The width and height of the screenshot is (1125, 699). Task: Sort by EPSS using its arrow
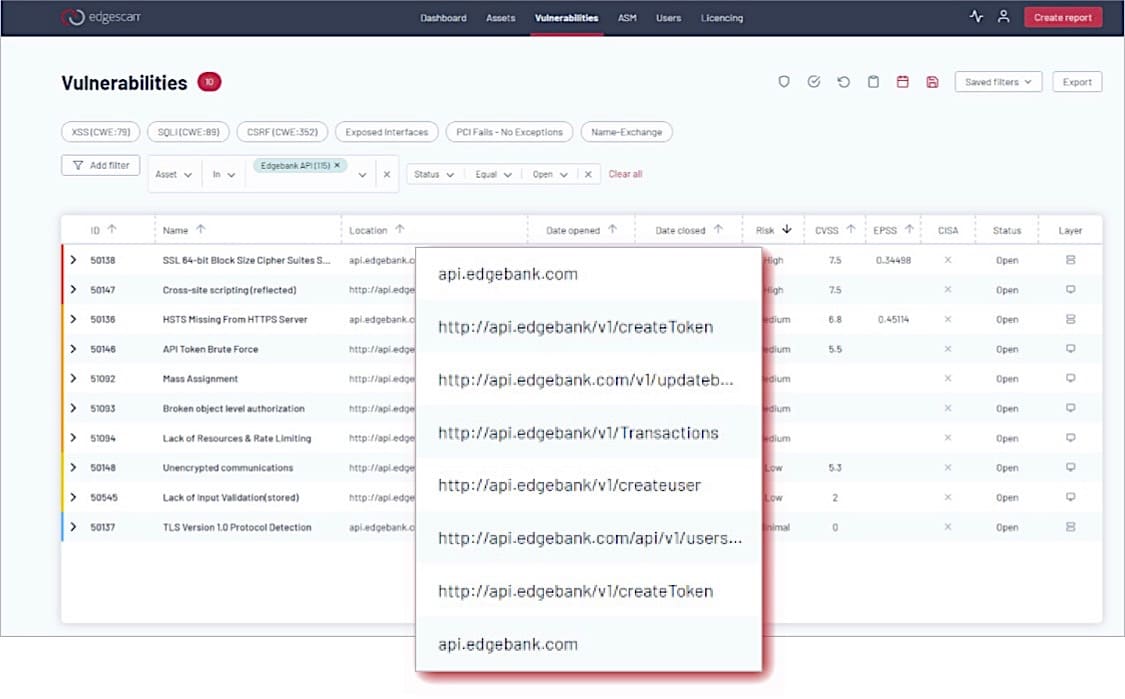tap(910, 230)
